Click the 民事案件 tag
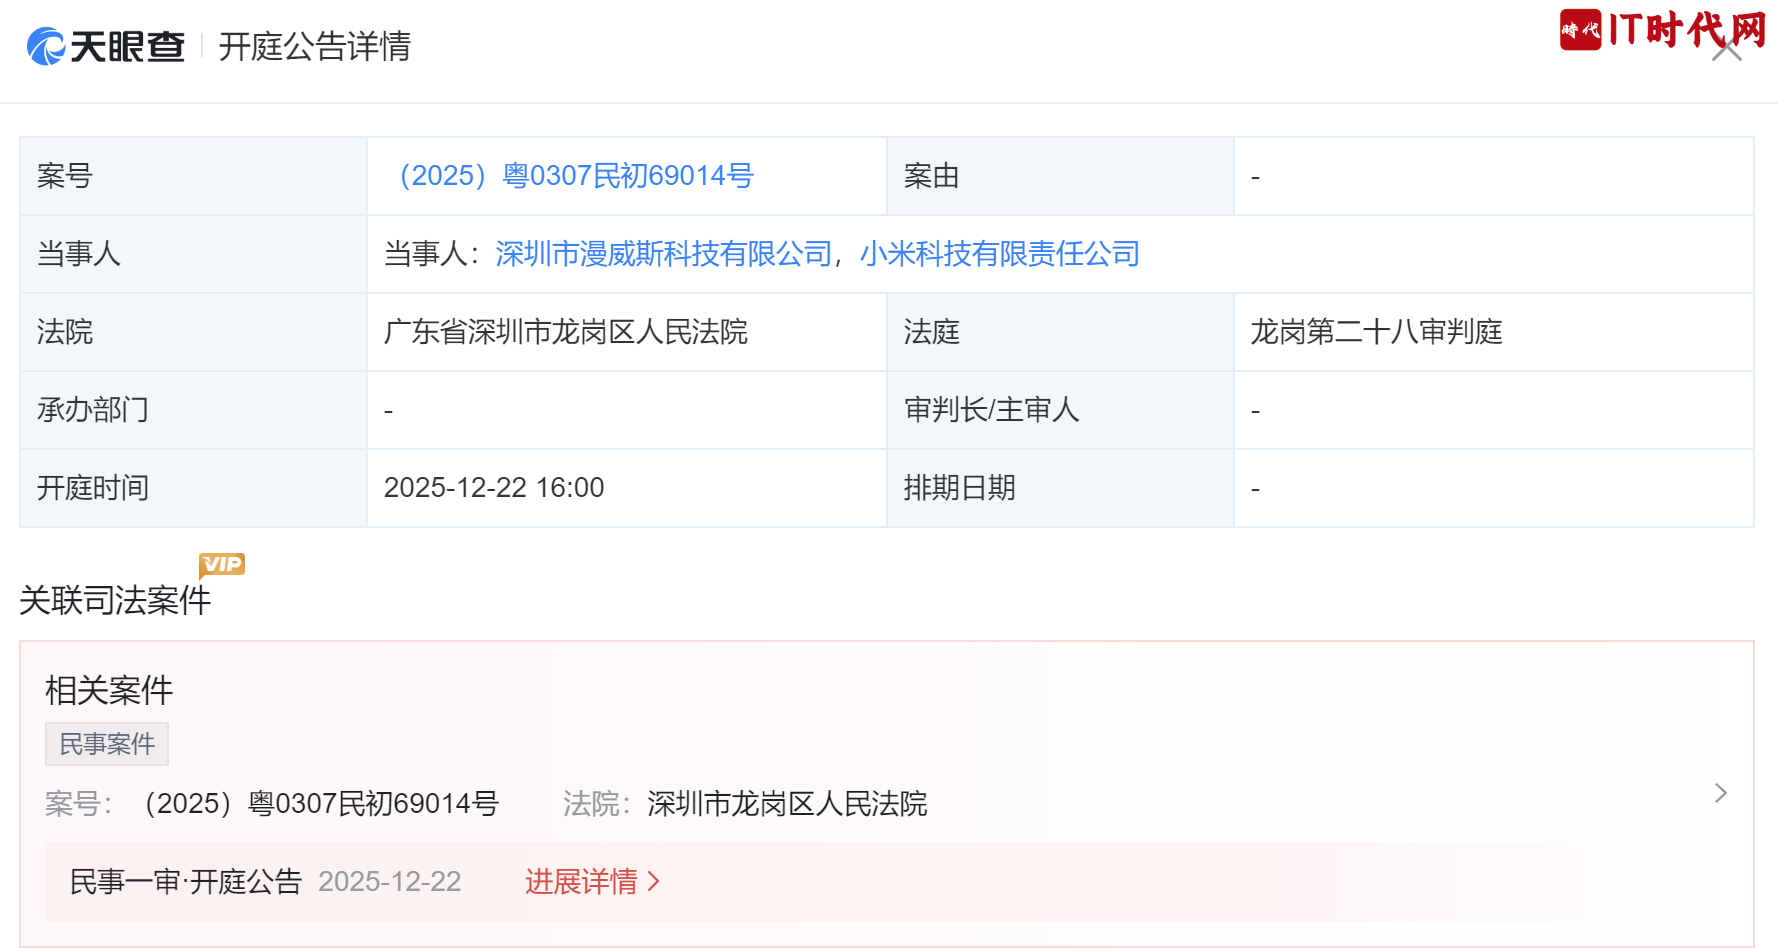1778x951 pixels. pos(107,744)
